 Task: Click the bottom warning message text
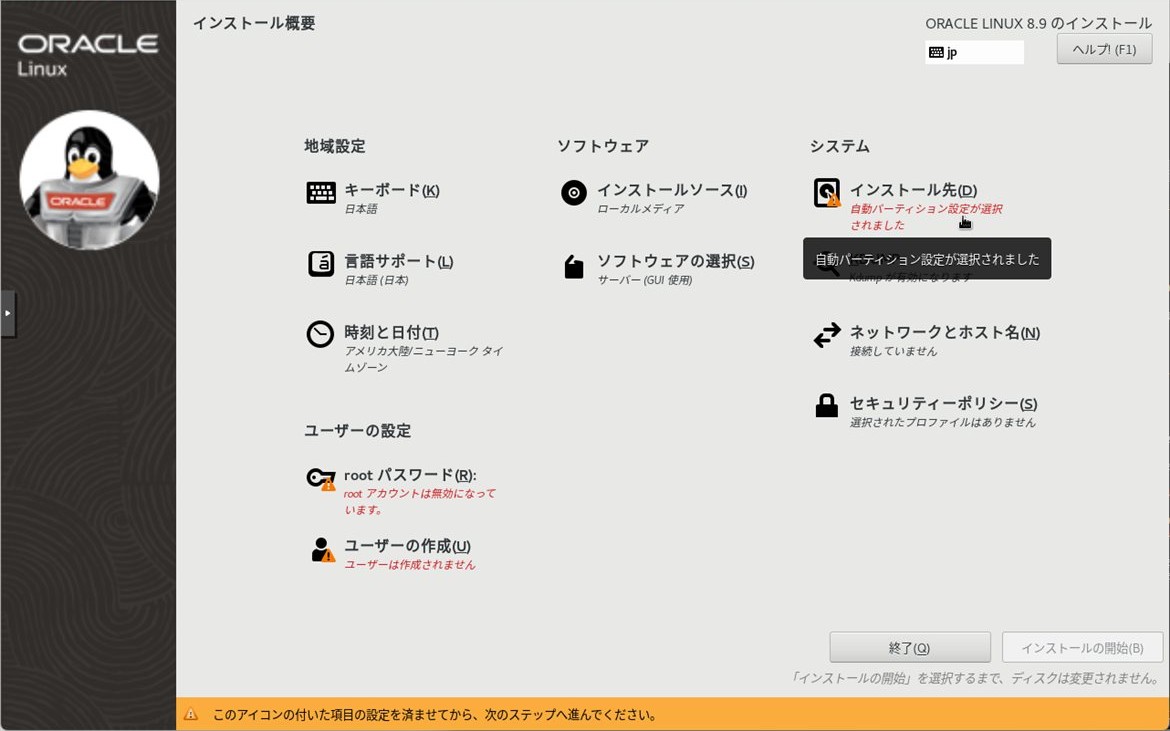click(434, 715)
